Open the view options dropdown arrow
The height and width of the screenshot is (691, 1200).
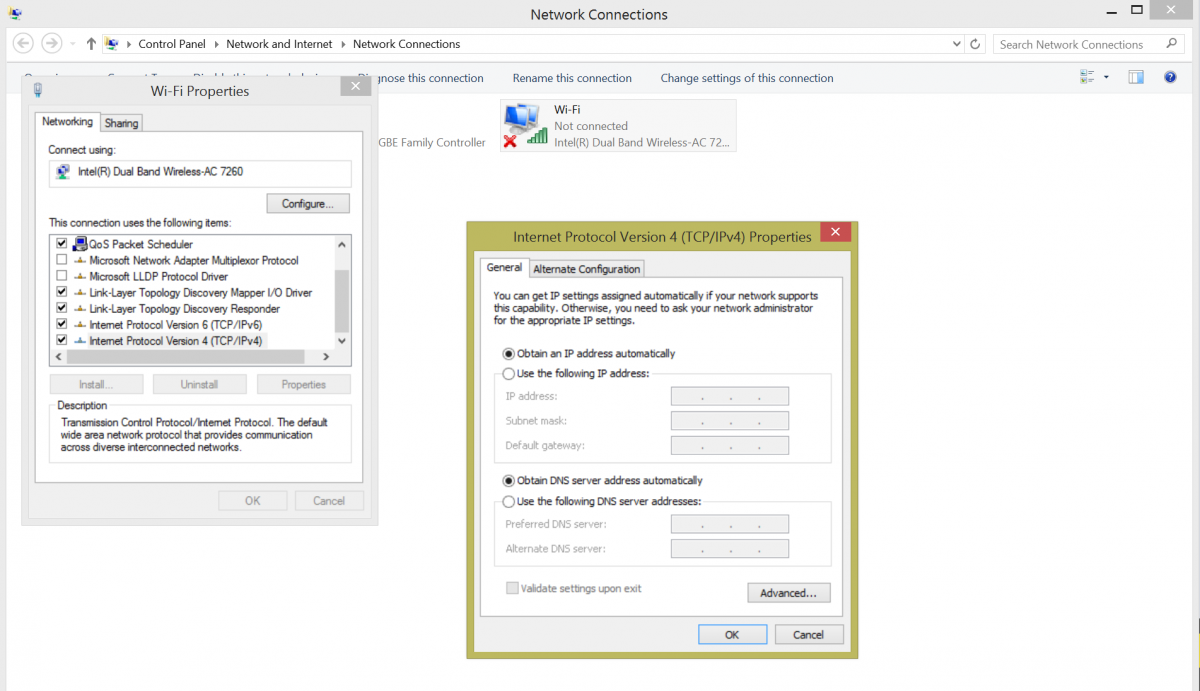[x=1106, y=77]
